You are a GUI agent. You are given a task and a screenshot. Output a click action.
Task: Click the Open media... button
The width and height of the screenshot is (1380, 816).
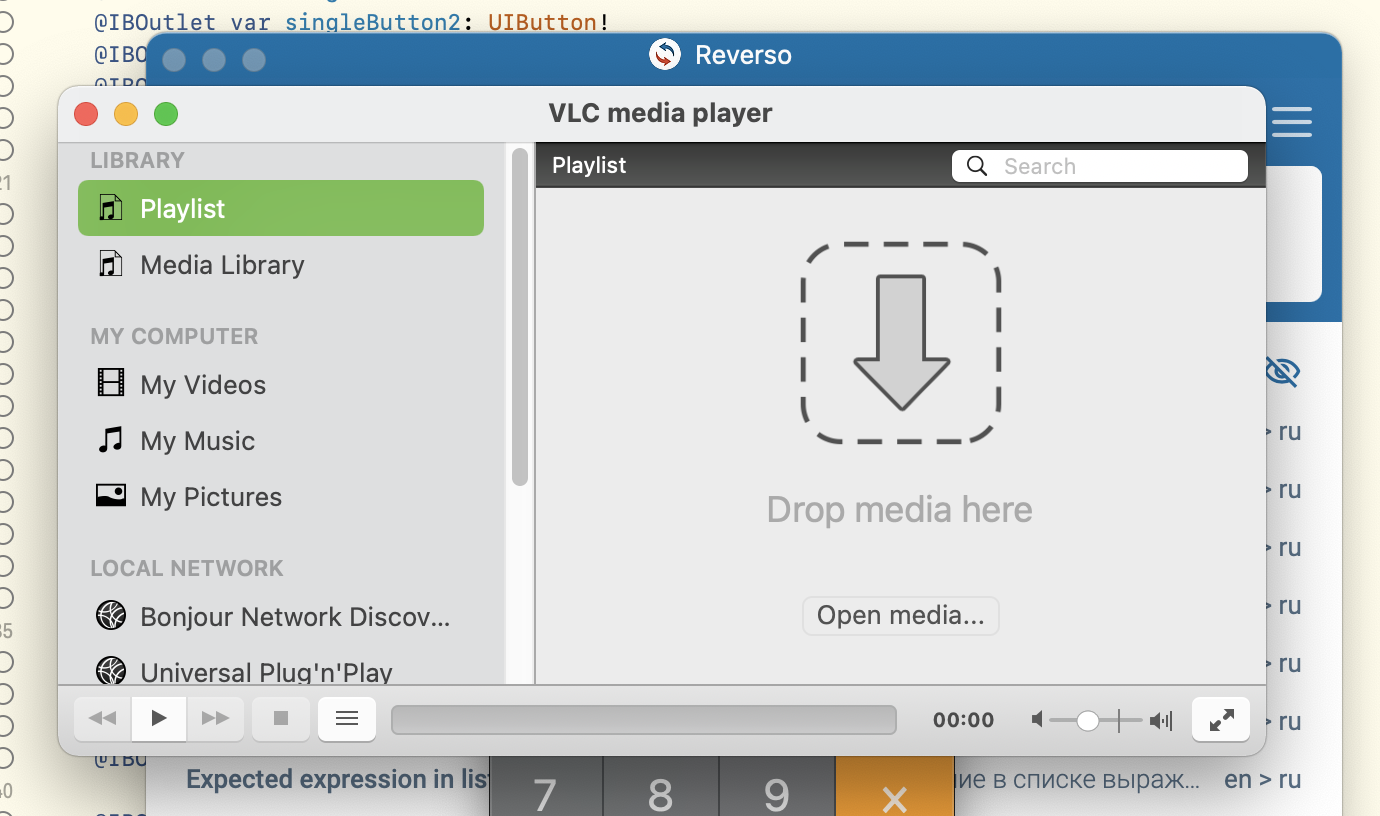point(900,615)
